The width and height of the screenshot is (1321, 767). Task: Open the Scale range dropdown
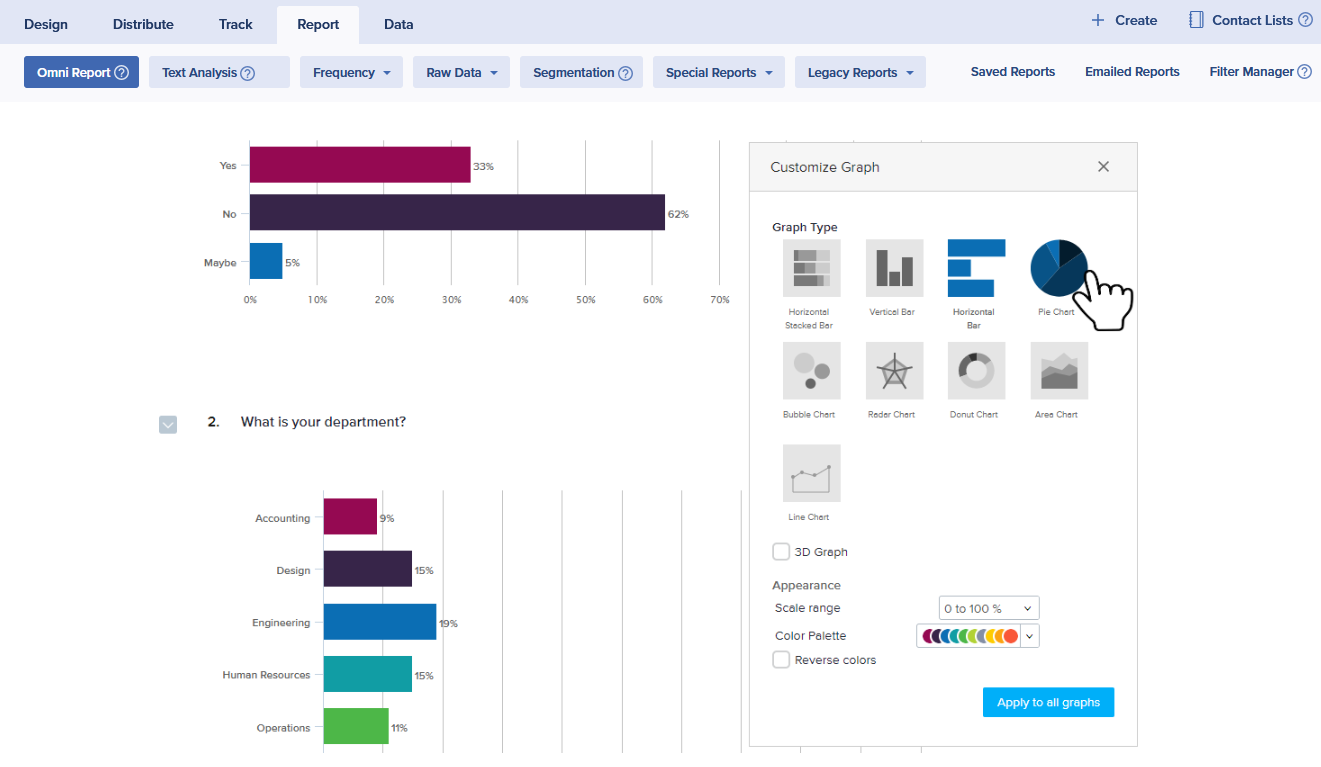point(988,608)
